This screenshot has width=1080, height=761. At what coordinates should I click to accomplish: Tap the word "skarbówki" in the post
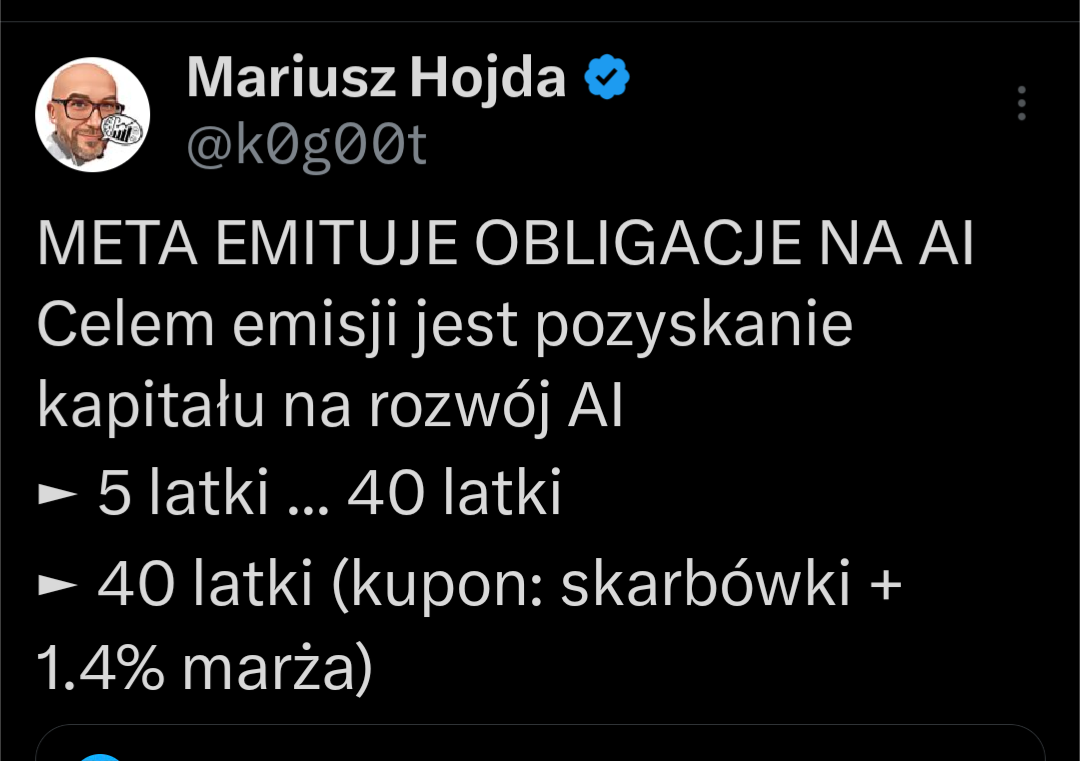coord(705,584)
